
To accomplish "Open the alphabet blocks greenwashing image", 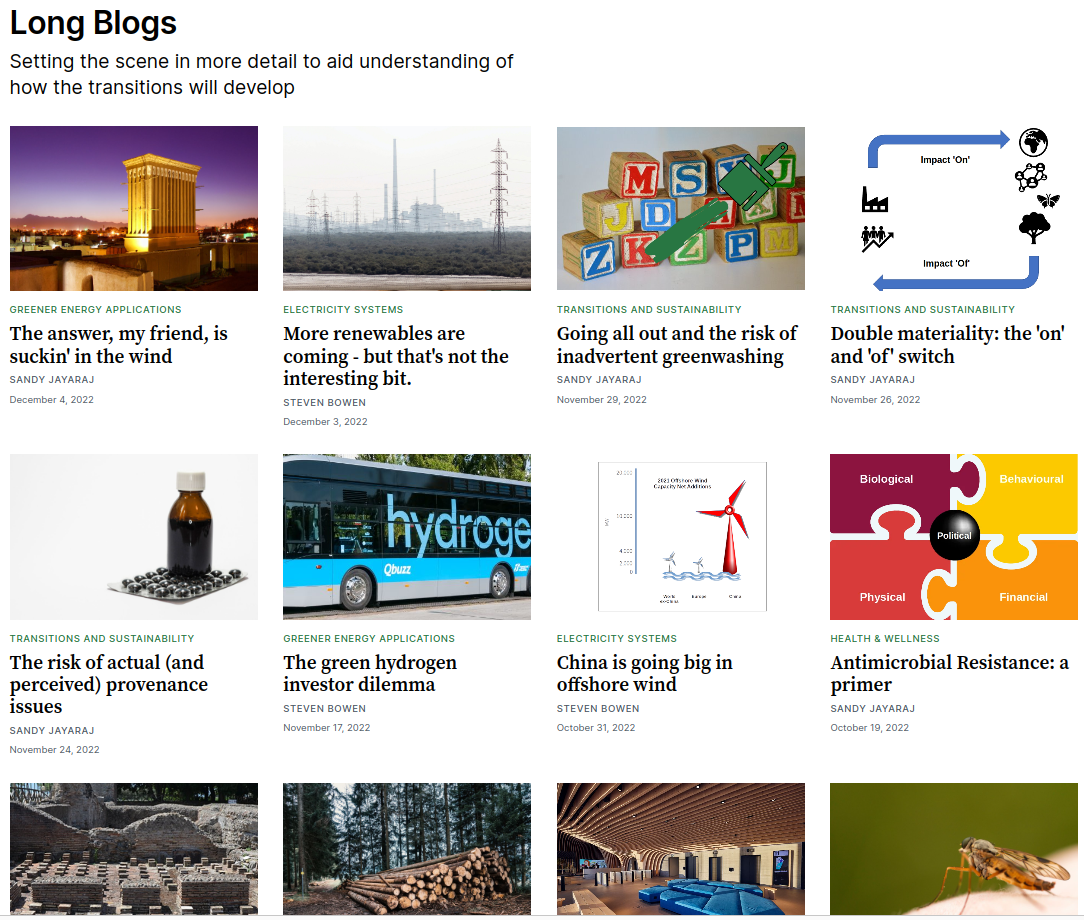I will (x=680, y=208).
